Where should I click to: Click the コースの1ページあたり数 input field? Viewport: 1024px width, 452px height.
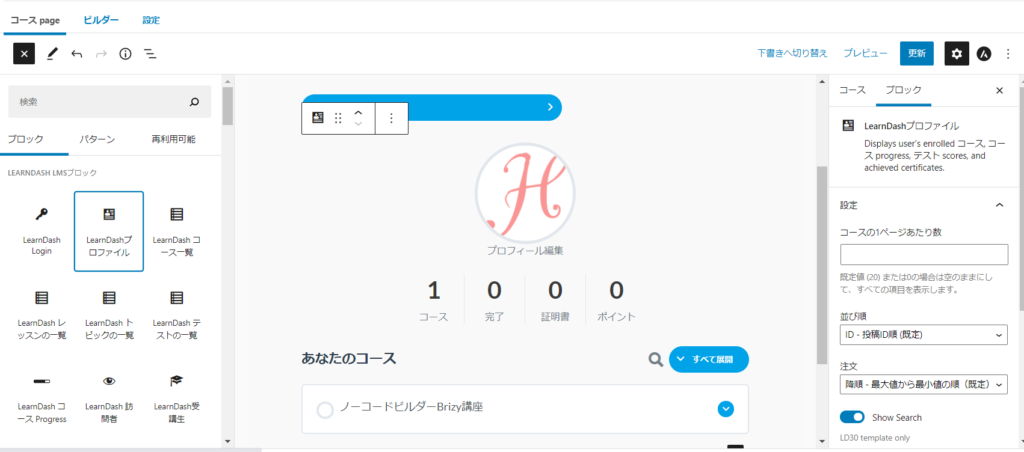click(923, 254)
